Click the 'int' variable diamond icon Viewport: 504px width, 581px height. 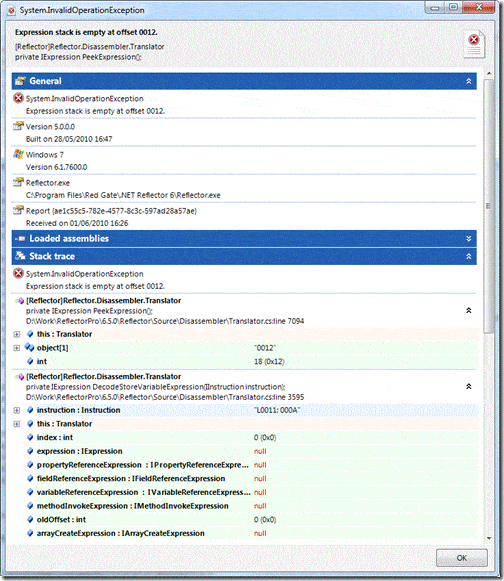(x=30, y=361)
